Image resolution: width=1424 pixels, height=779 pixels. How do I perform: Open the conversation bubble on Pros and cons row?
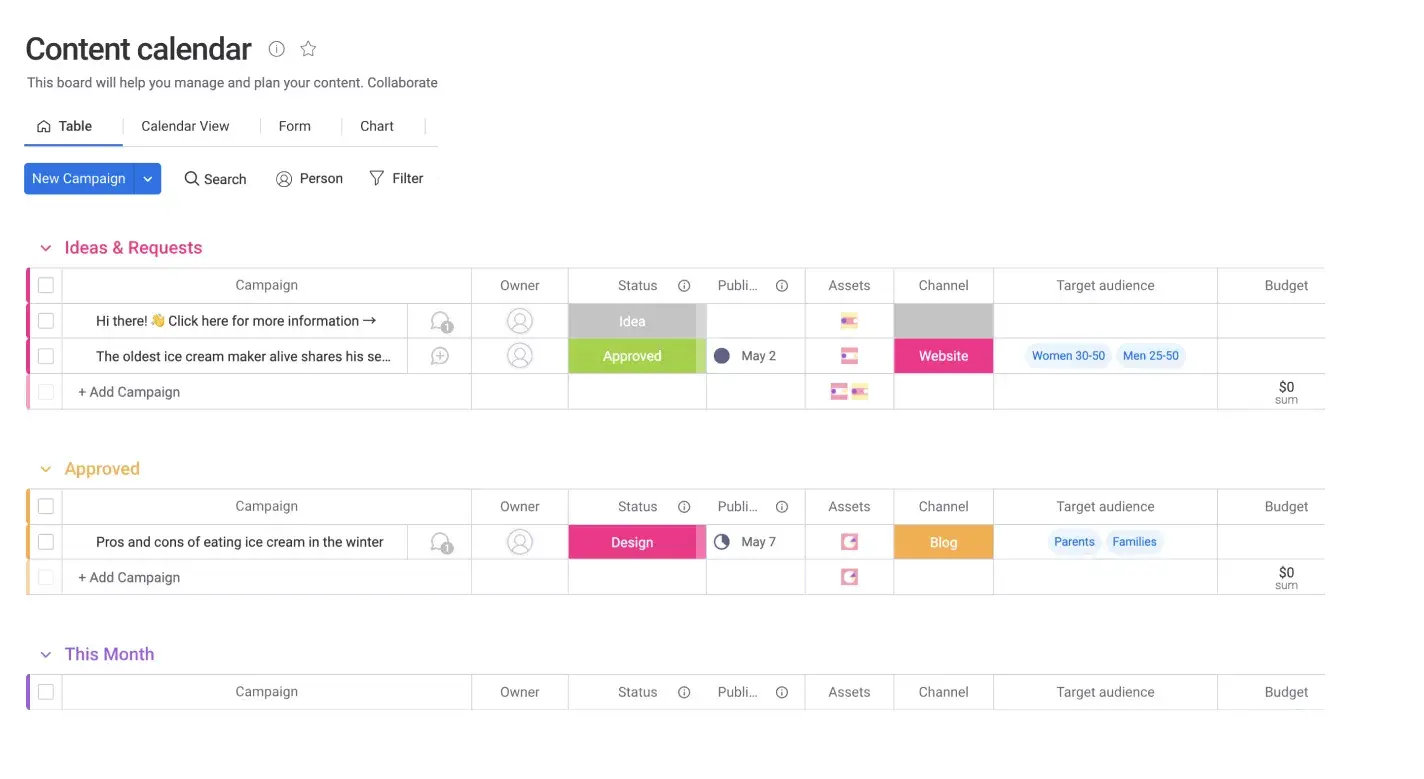point(440,539)
